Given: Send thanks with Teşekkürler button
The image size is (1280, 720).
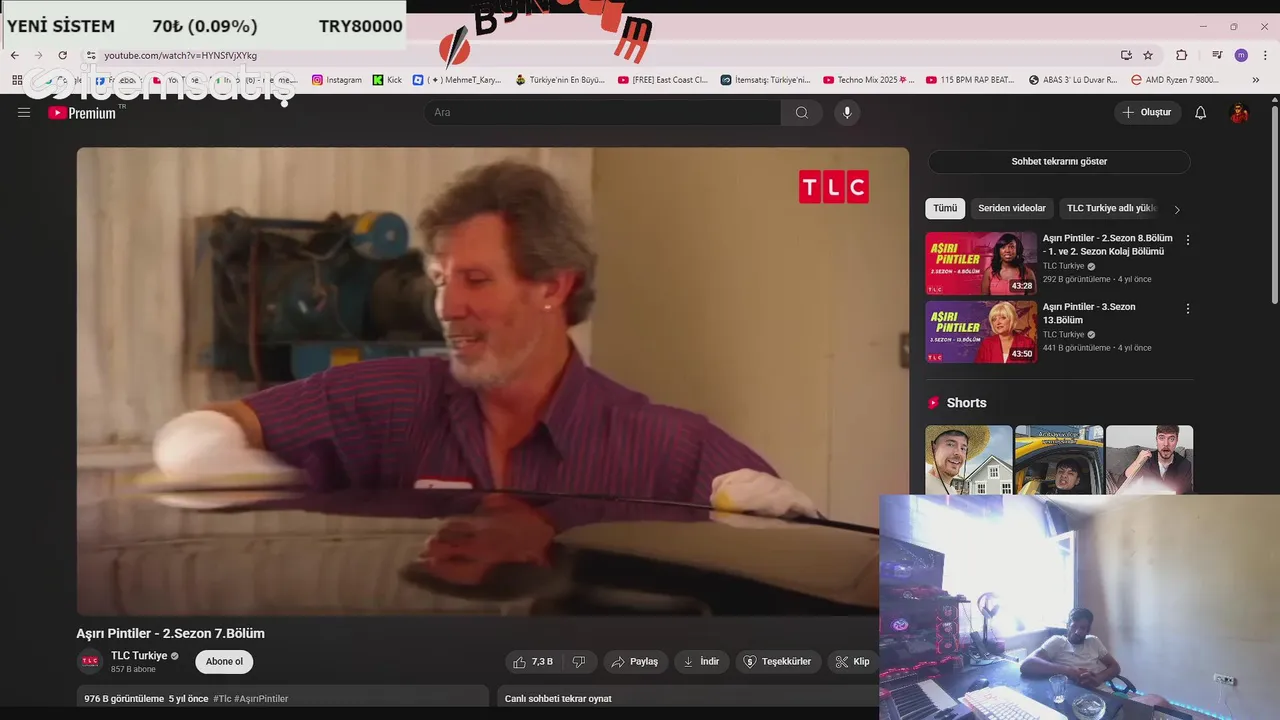Looking at the screenshot, I should coord(778,662).
